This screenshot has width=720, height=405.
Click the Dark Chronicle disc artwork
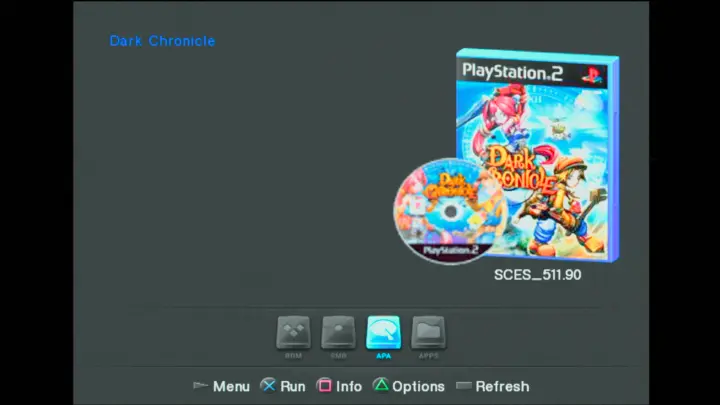coord(450,211)
